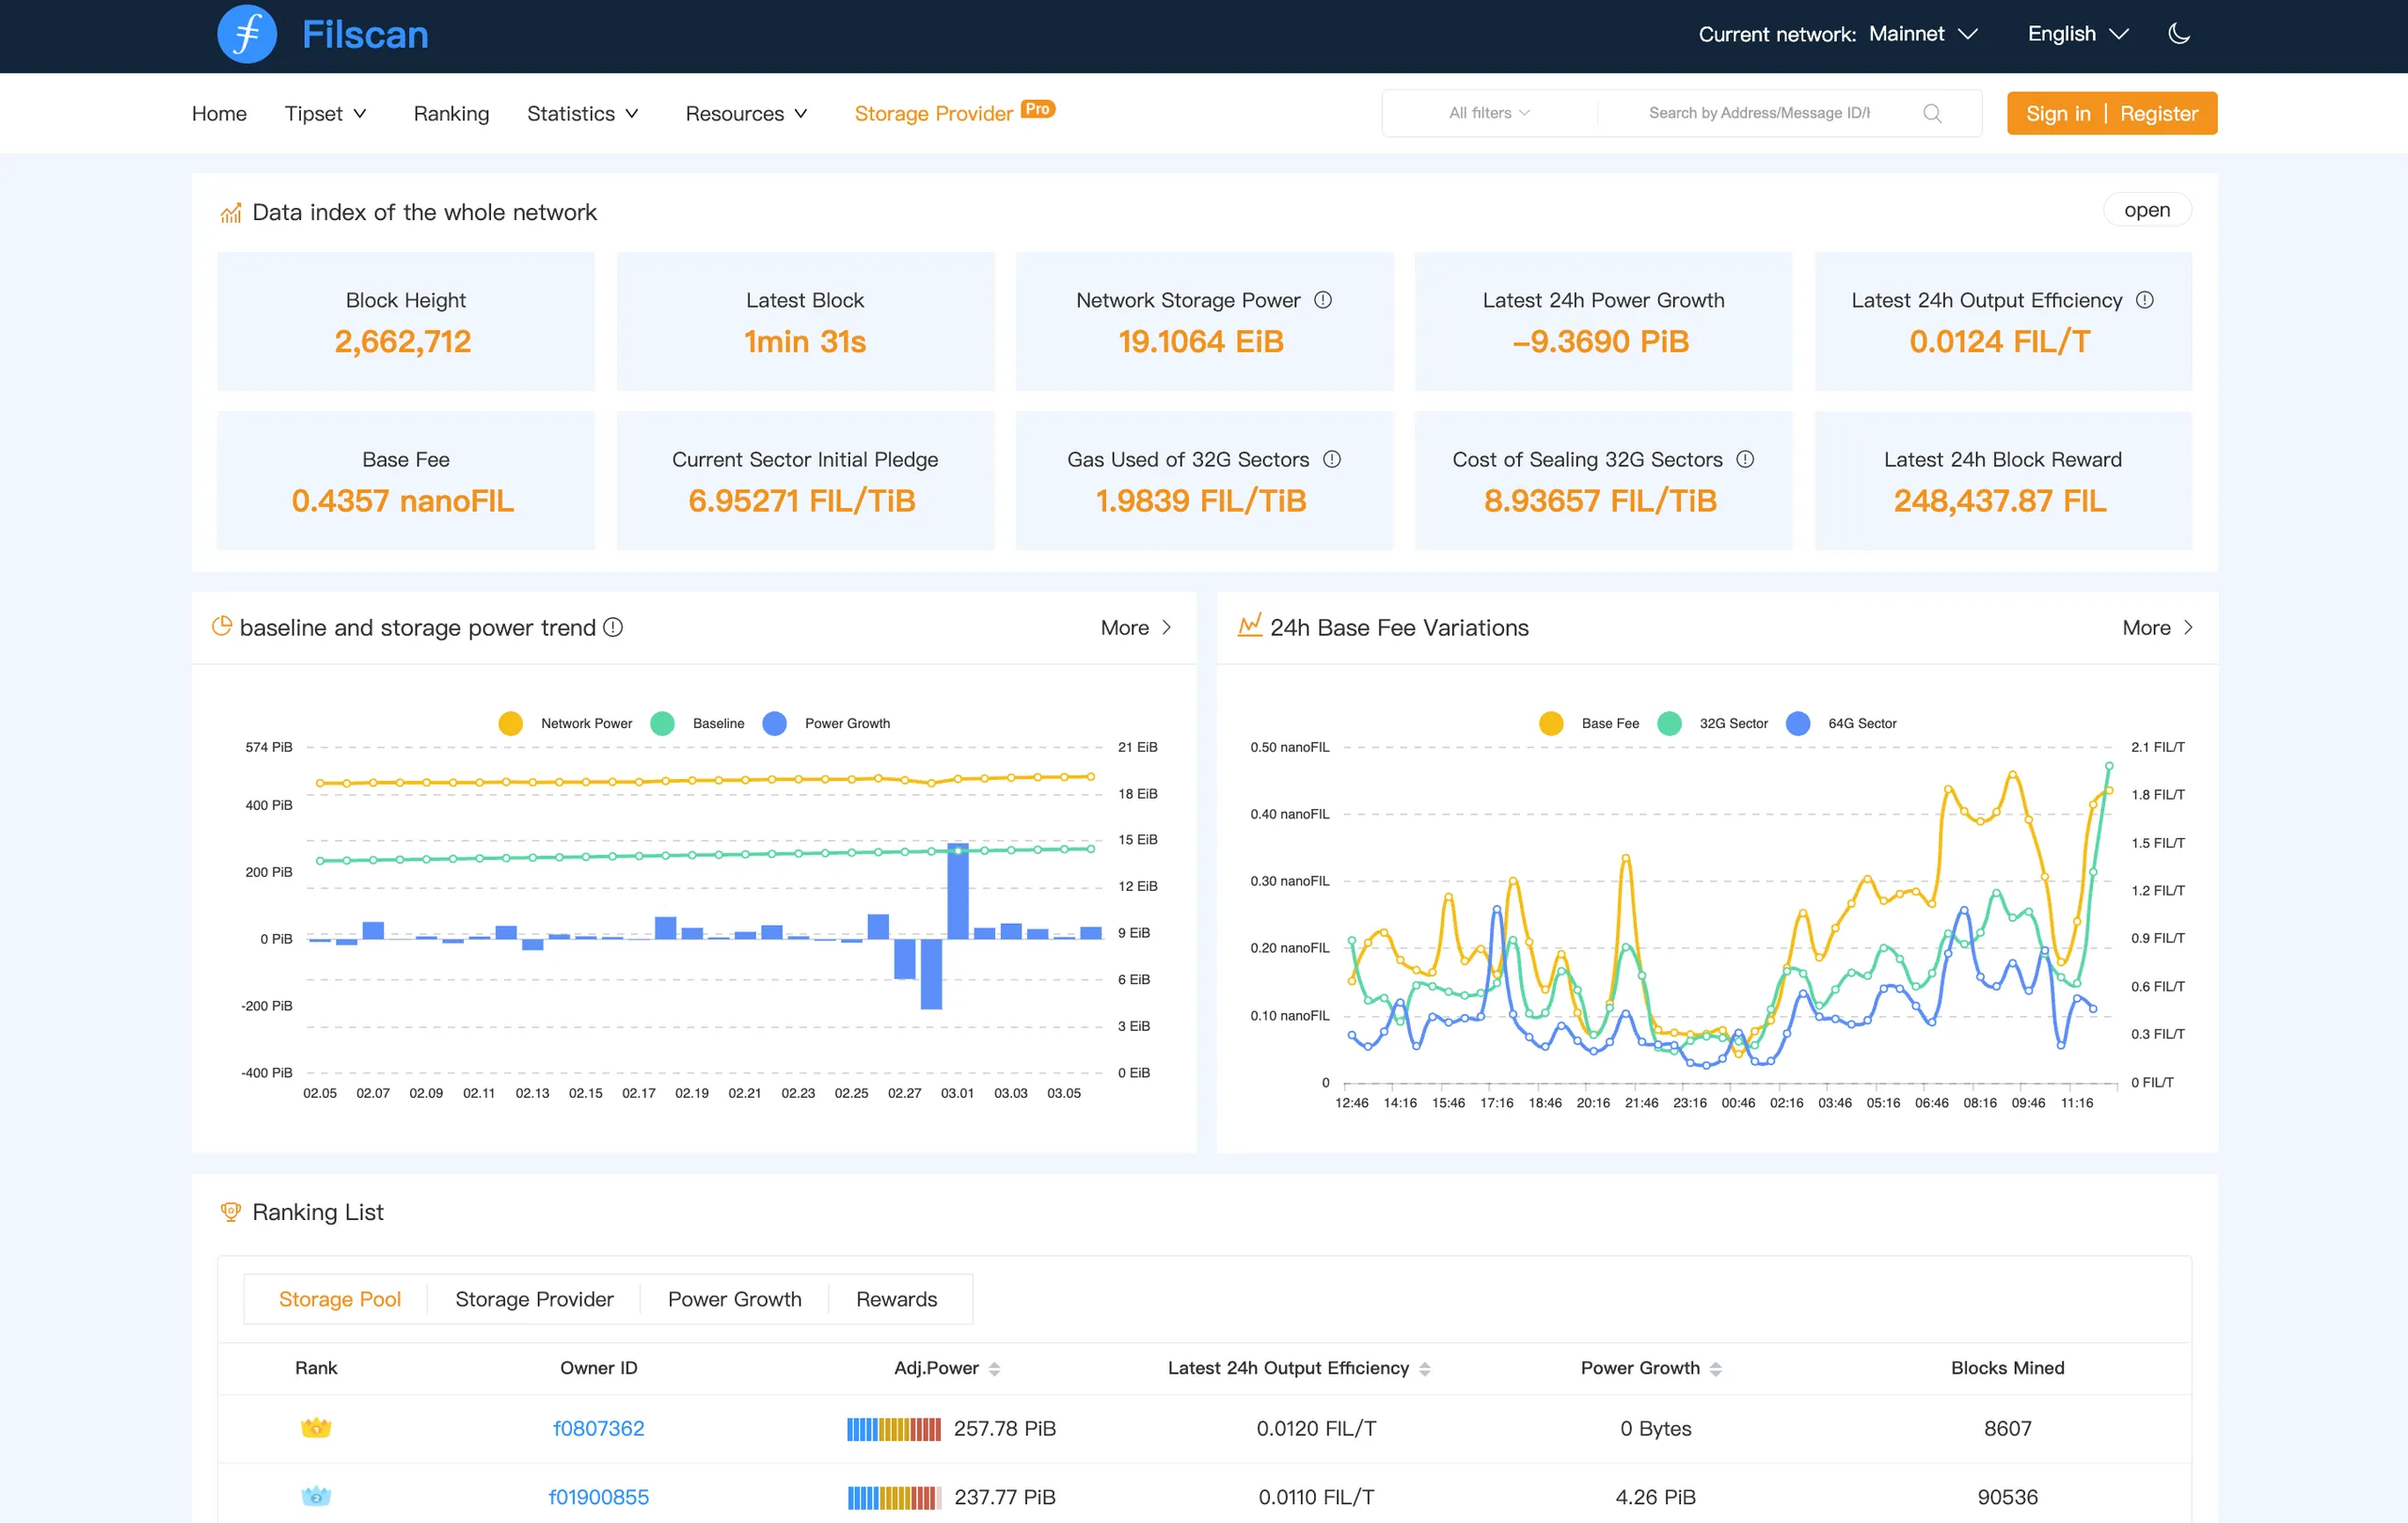Image resolution: width=2408 pixels, height=1523 pixels.
Task: Click the search magnifier icon
Action: coord(1932,113)
